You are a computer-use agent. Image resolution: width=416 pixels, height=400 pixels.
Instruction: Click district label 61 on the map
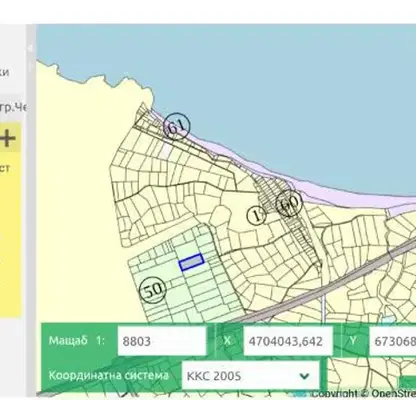click(177, 126)
